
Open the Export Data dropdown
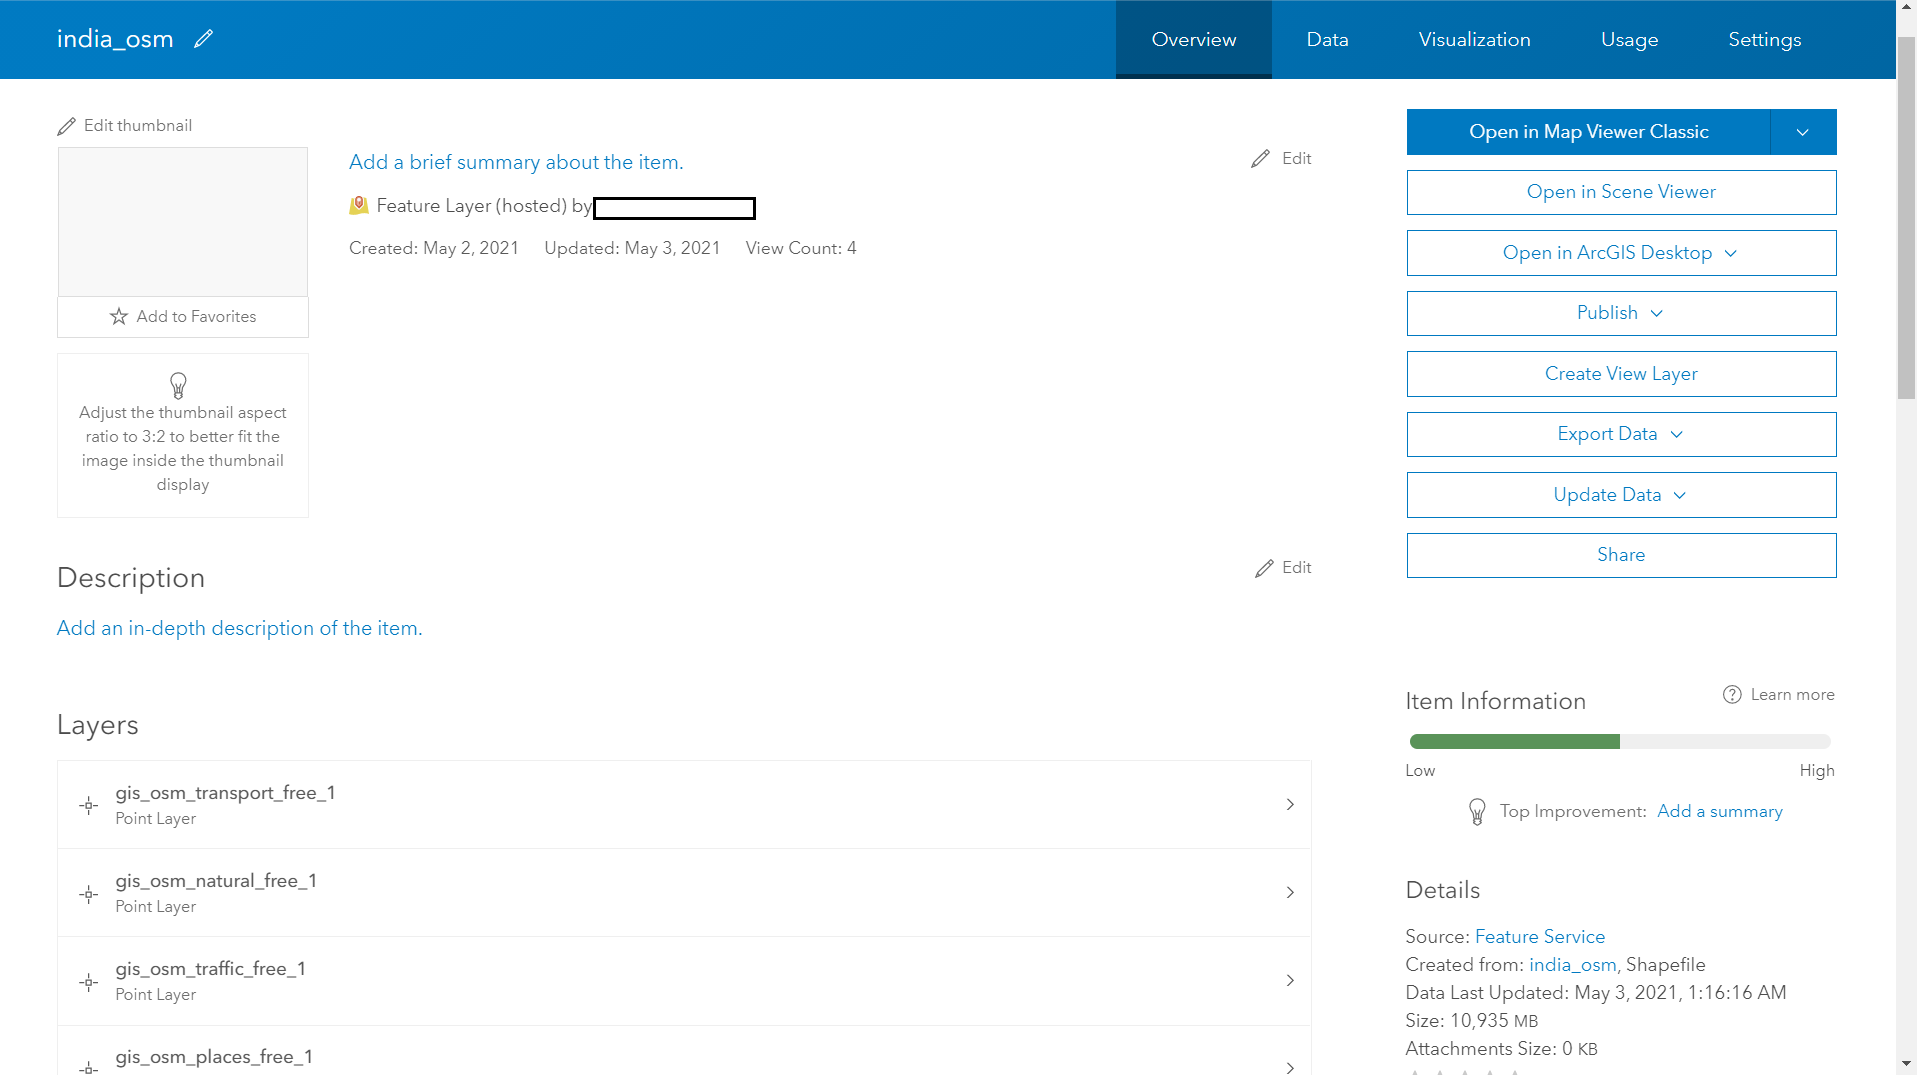pos(1620,434)
